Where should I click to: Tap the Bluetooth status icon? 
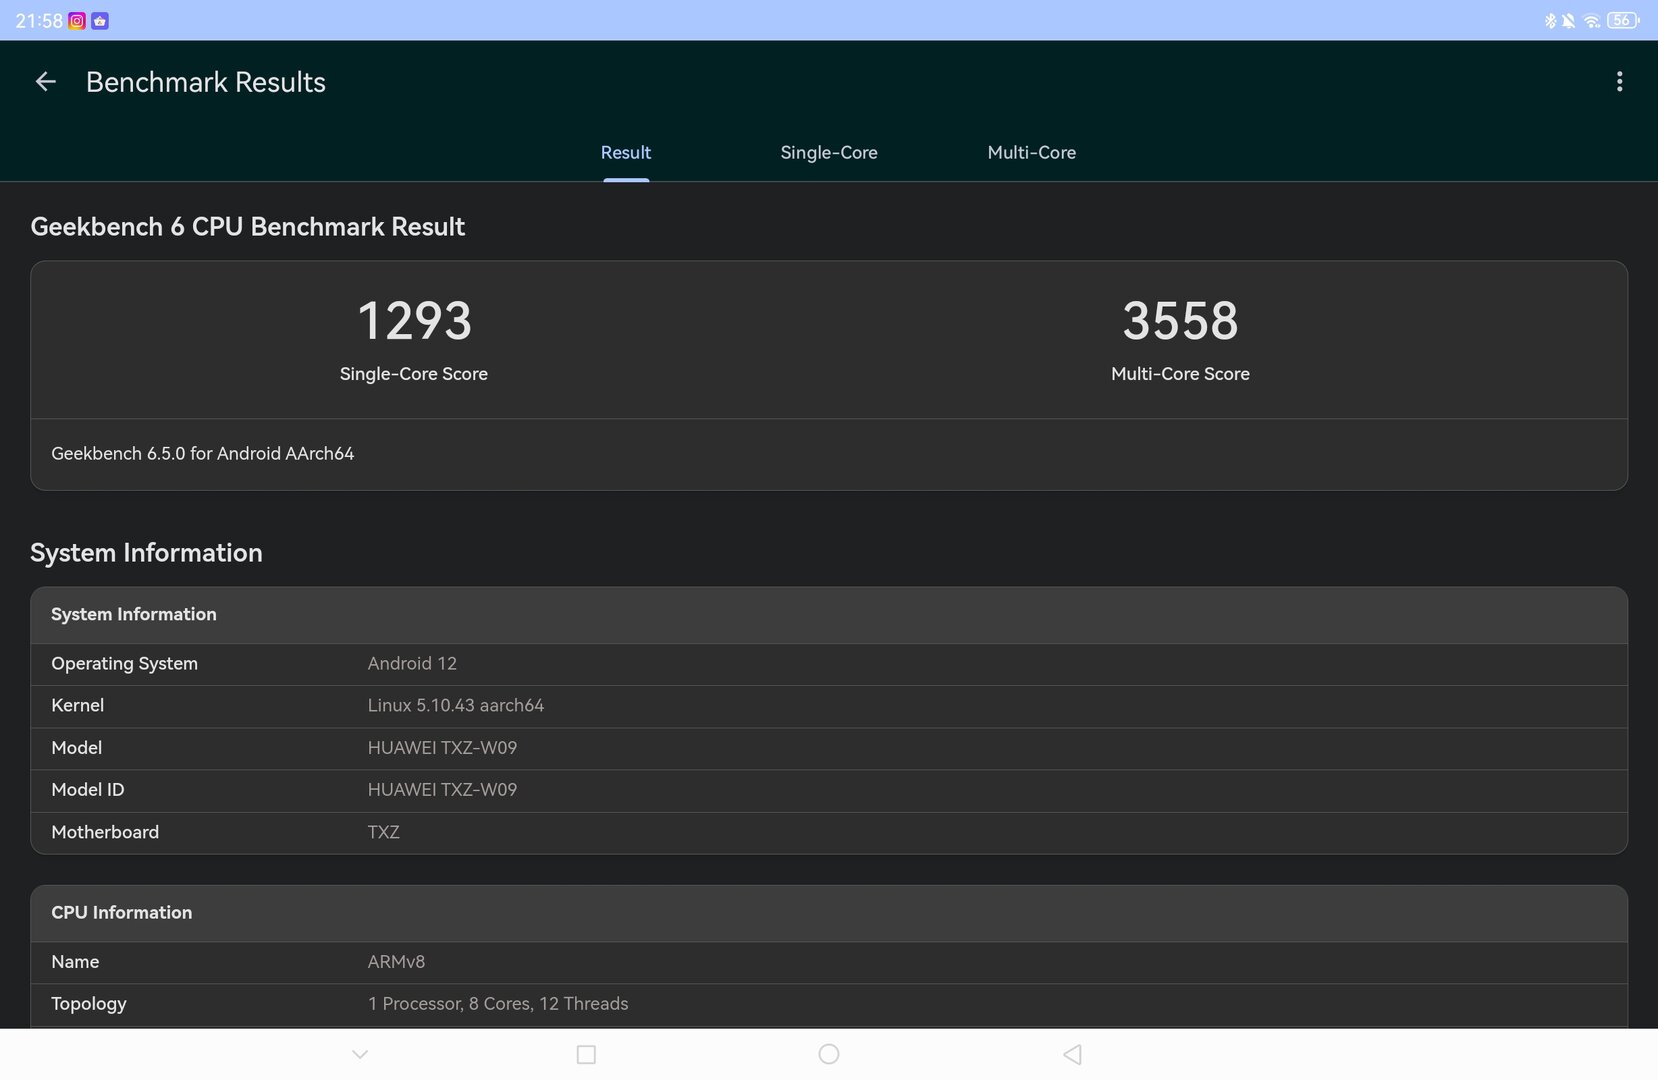coord(1550,20)
